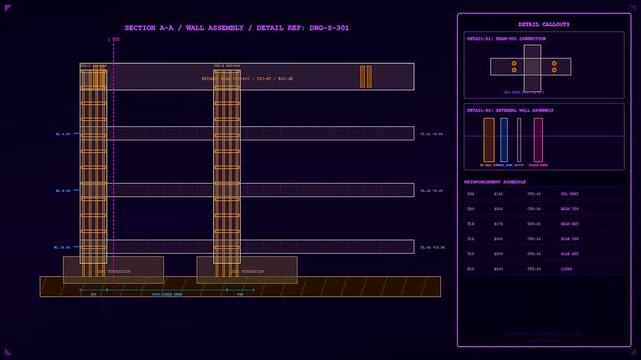
Task: Select the SLAB TOP schedule row
Action: pos(544,239)
